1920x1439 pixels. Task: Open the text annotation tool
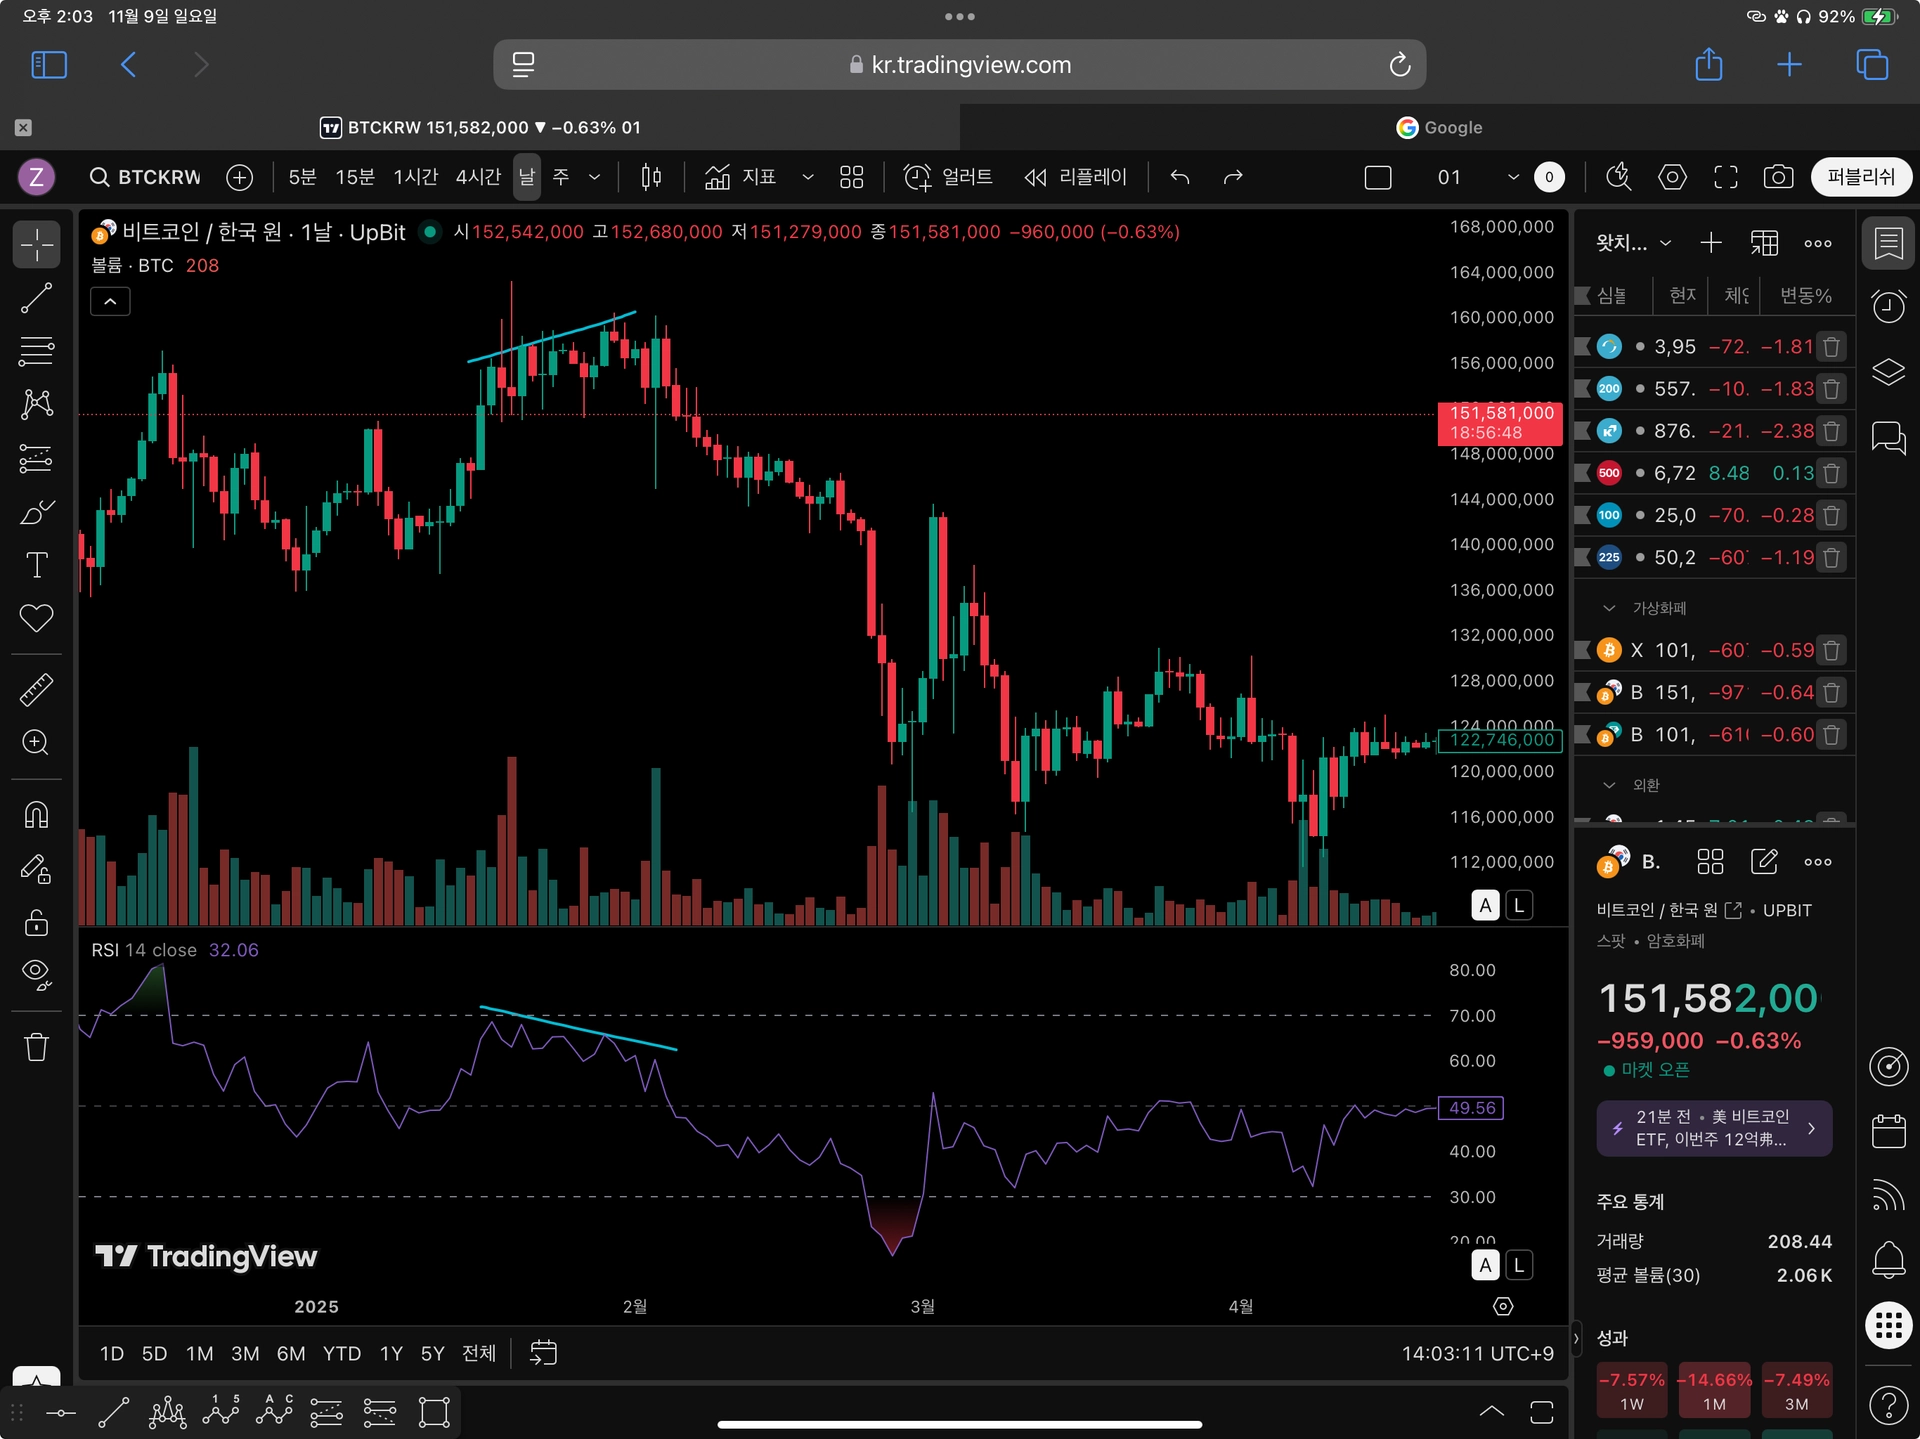(x=37, y=565)
